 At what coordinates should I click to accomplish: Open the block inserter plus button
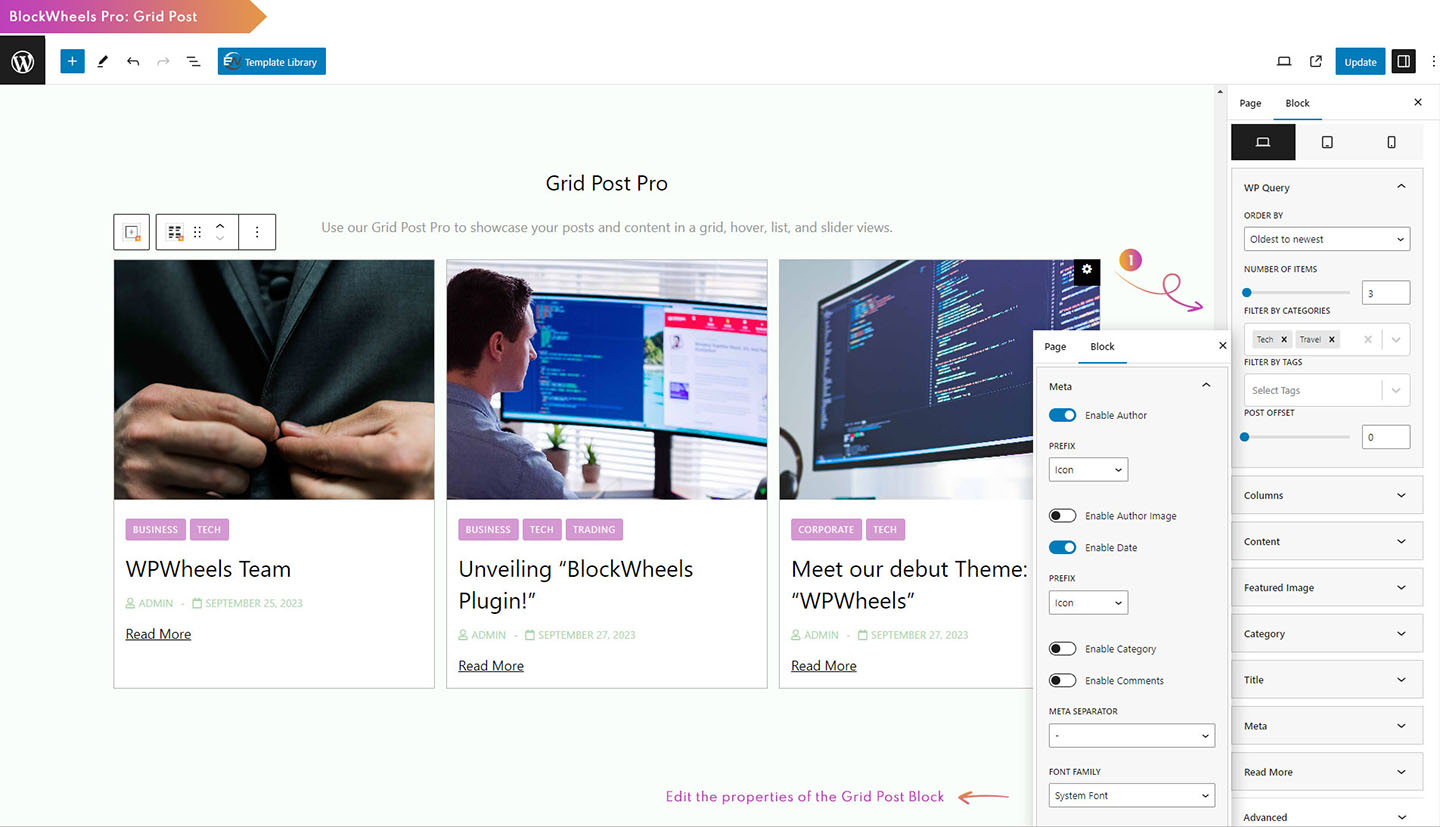pos(72,62)
